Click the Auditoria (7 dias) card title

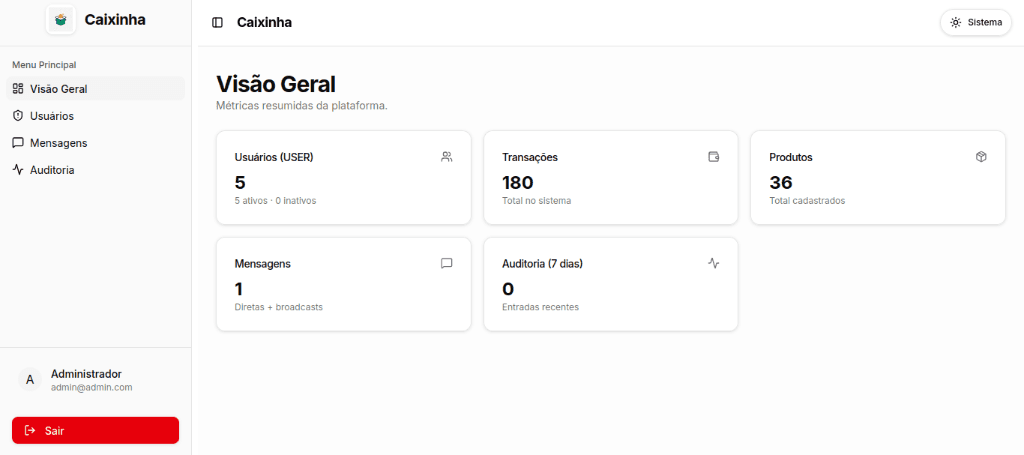click(543, 264)
